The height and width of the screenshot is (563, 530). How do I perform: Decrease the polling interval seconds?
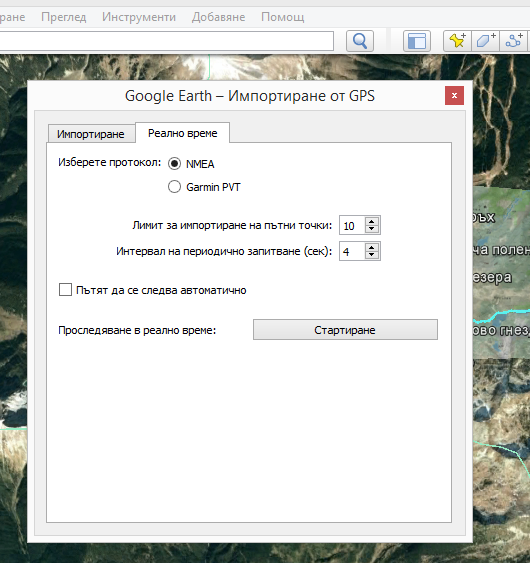pyautogui.click(x=372, y=255)
